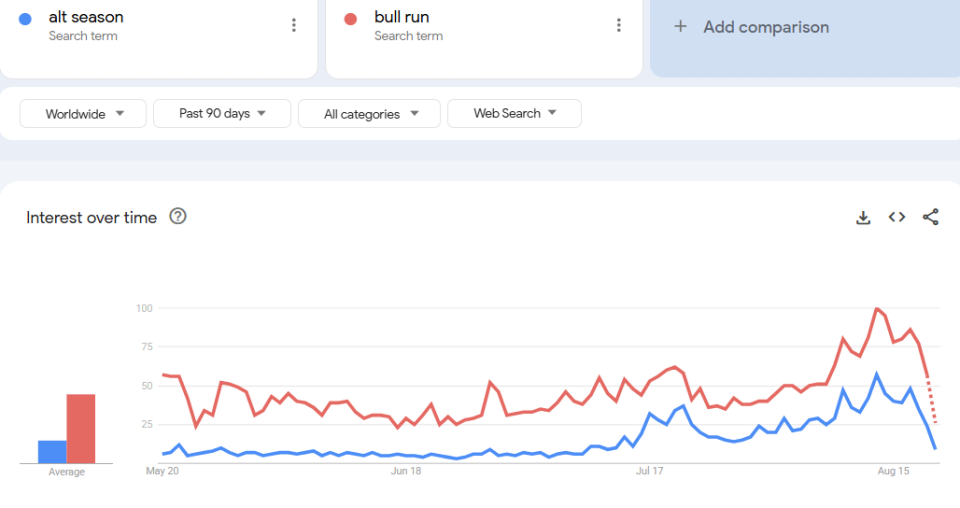Viewport: 960px width, 508px height.
Task: Open the Worldwide region dropdown
Action: click(83, 114)
